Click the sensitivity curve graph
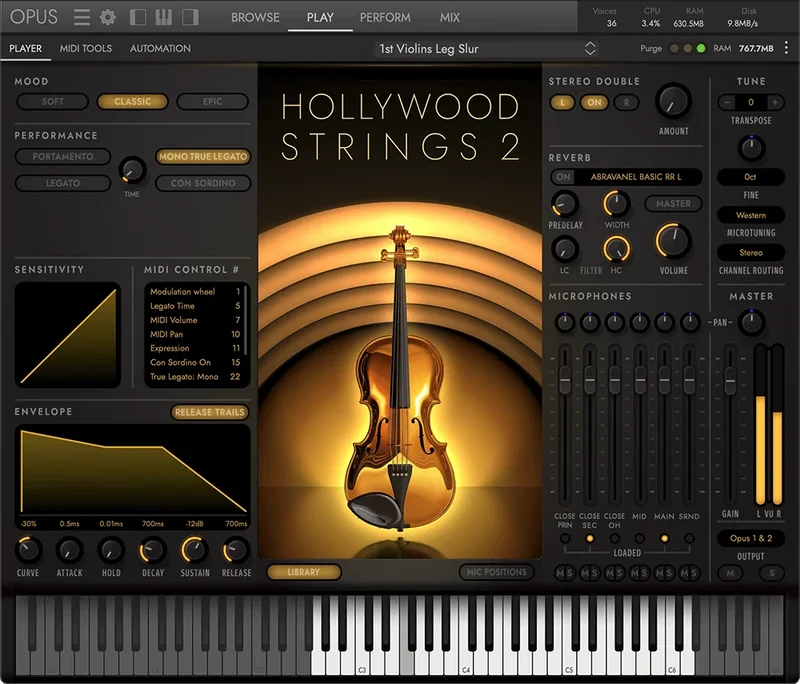Viewport: 800px width, 684px height. click(x=68, y=335)
